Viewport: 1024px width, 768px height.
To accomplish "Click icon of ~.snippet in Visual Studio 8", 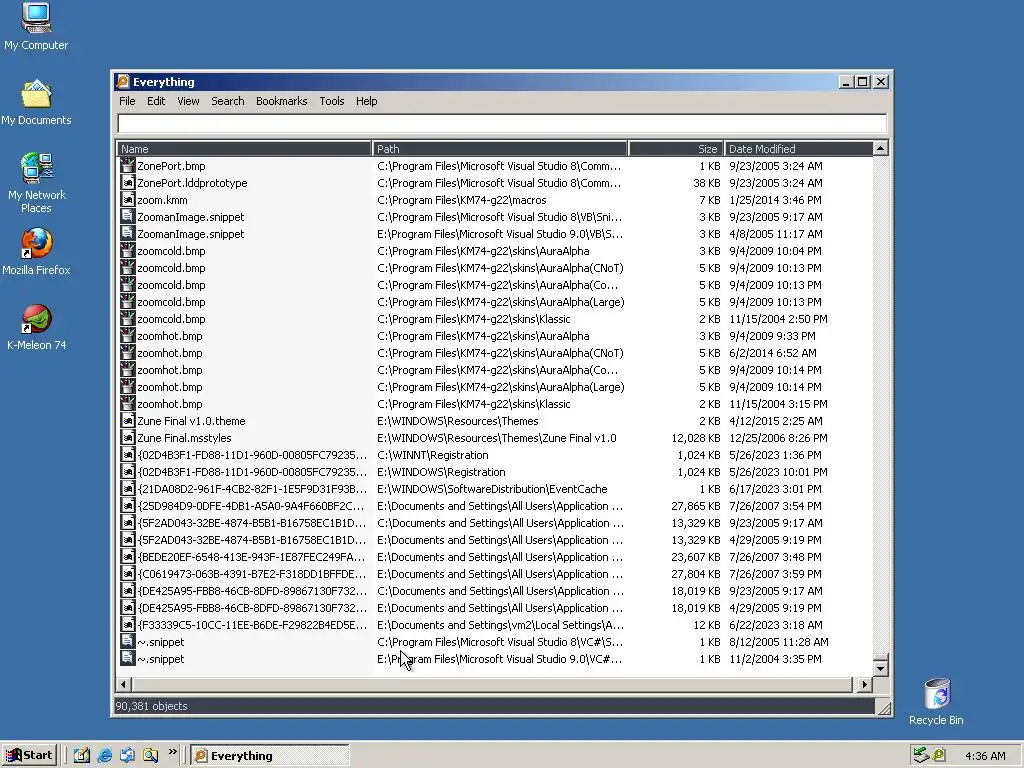I will click(128, 641).
